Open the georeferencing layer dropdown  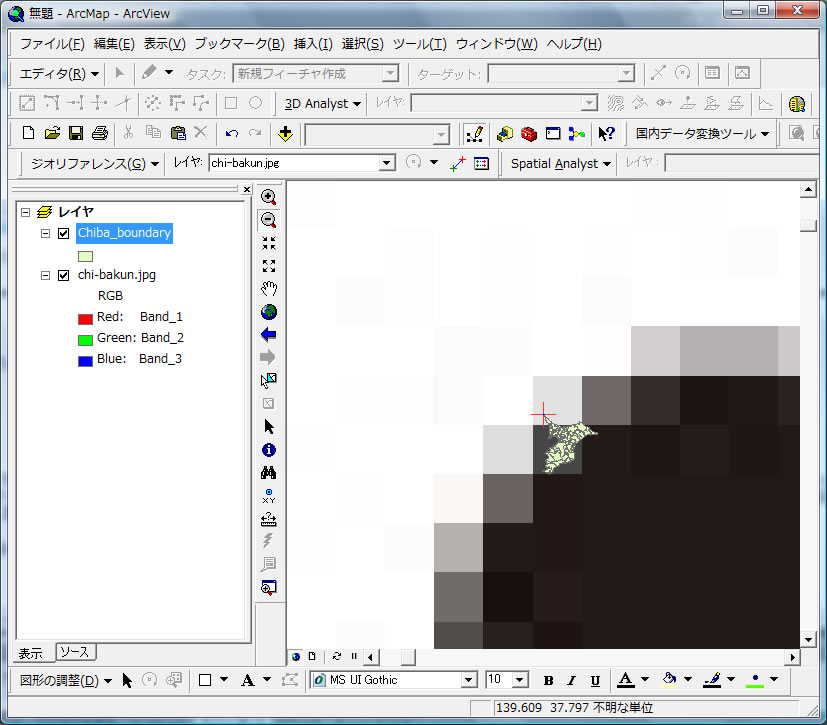(387, 163)
